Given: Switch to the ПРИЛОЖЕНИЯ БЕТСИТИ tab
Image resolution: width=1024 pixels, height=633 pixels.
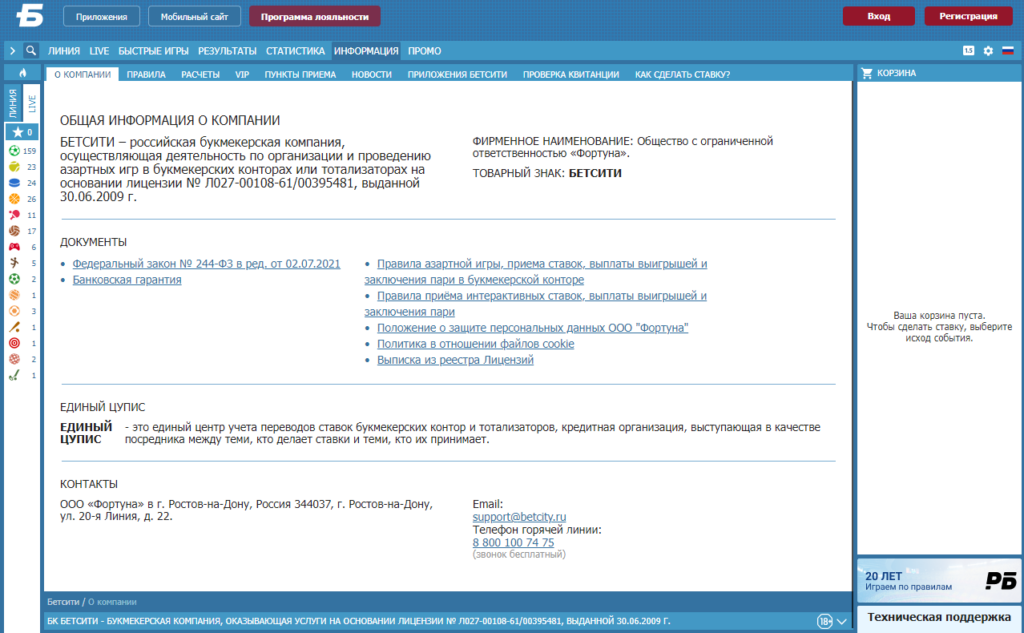Looking at the screenshot, I should click(x=457, y=74).
